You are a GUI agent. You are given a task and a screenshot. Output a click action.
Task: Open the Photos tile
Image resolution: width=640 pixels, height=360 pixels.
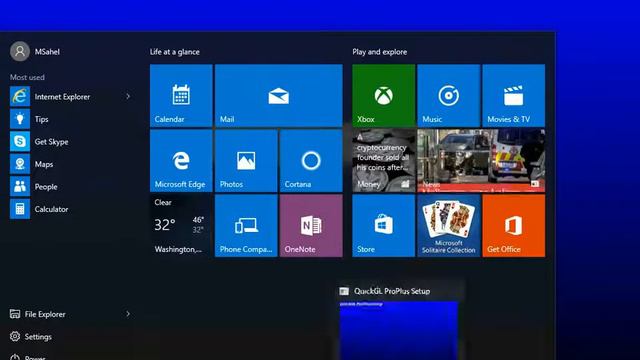[246, 160]
